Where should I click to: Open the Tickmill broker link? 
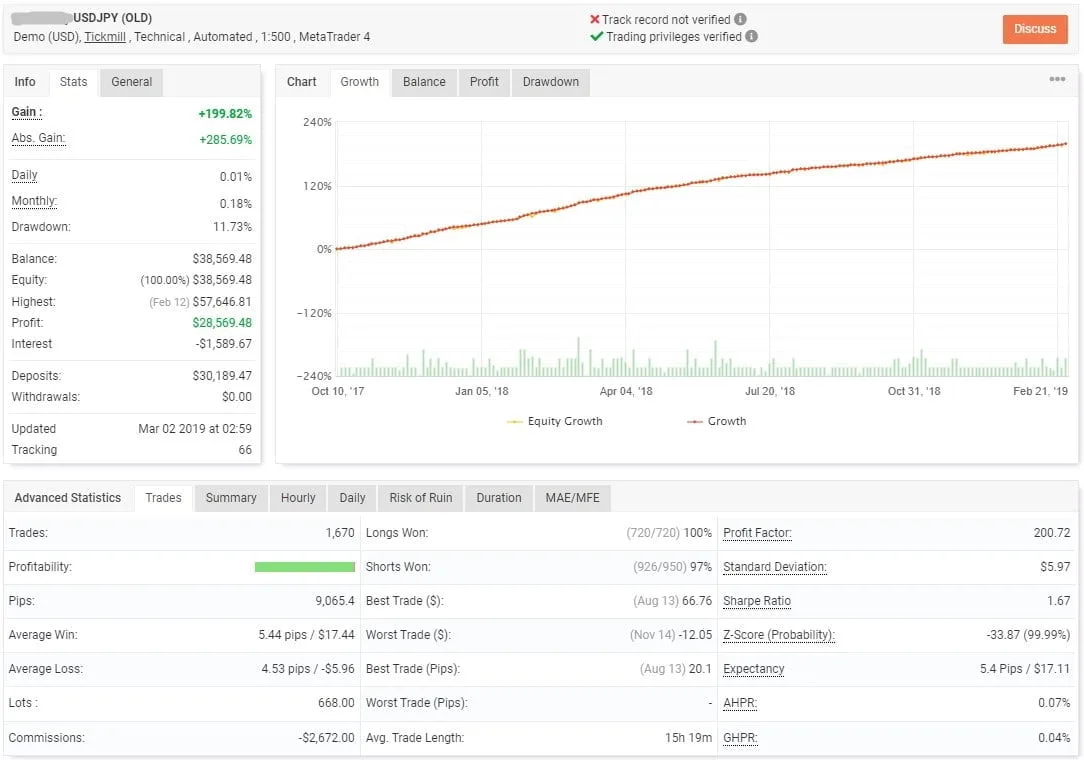[x=105, y=36]
